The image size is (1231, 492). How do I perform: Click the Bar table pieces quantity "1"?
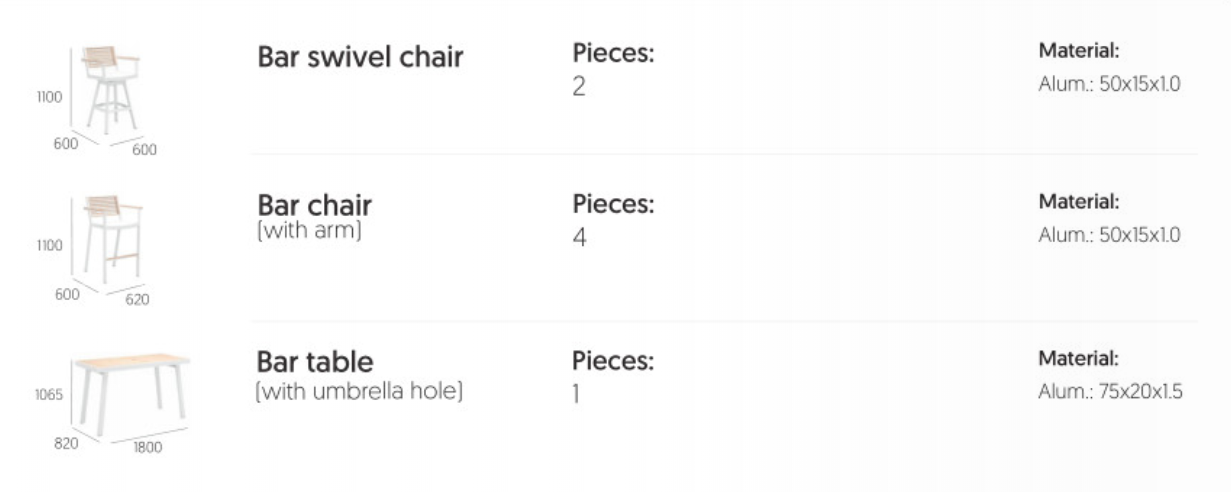click(576, 395)
